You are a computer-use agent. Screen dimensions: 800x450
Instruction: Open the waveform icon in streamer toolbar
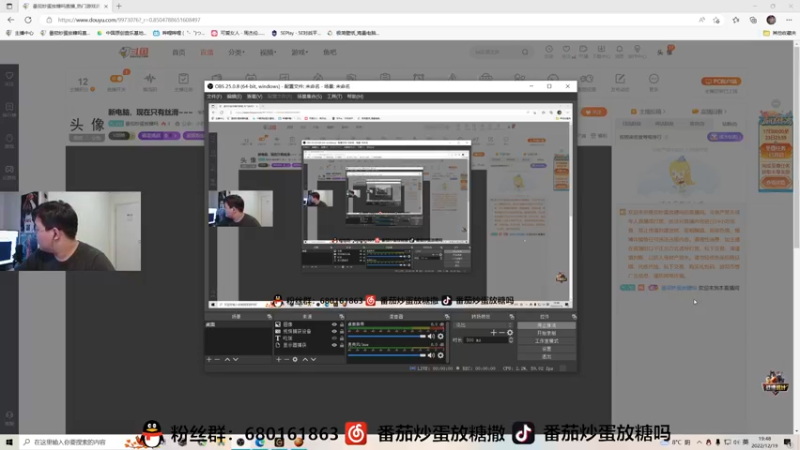[x=149, y=81]
